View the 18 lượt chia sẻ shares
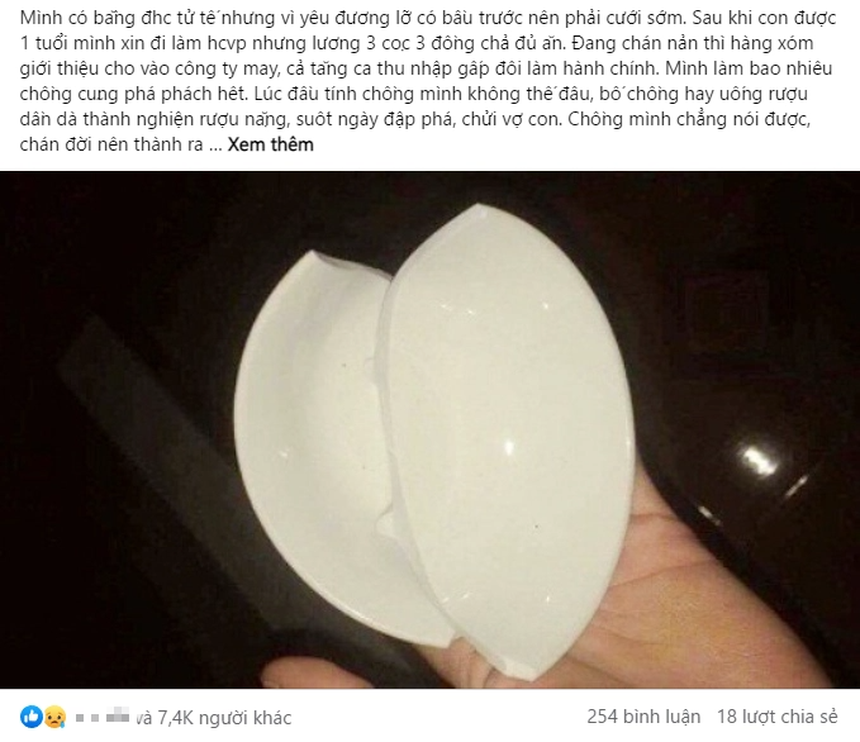 pos(777,717)
